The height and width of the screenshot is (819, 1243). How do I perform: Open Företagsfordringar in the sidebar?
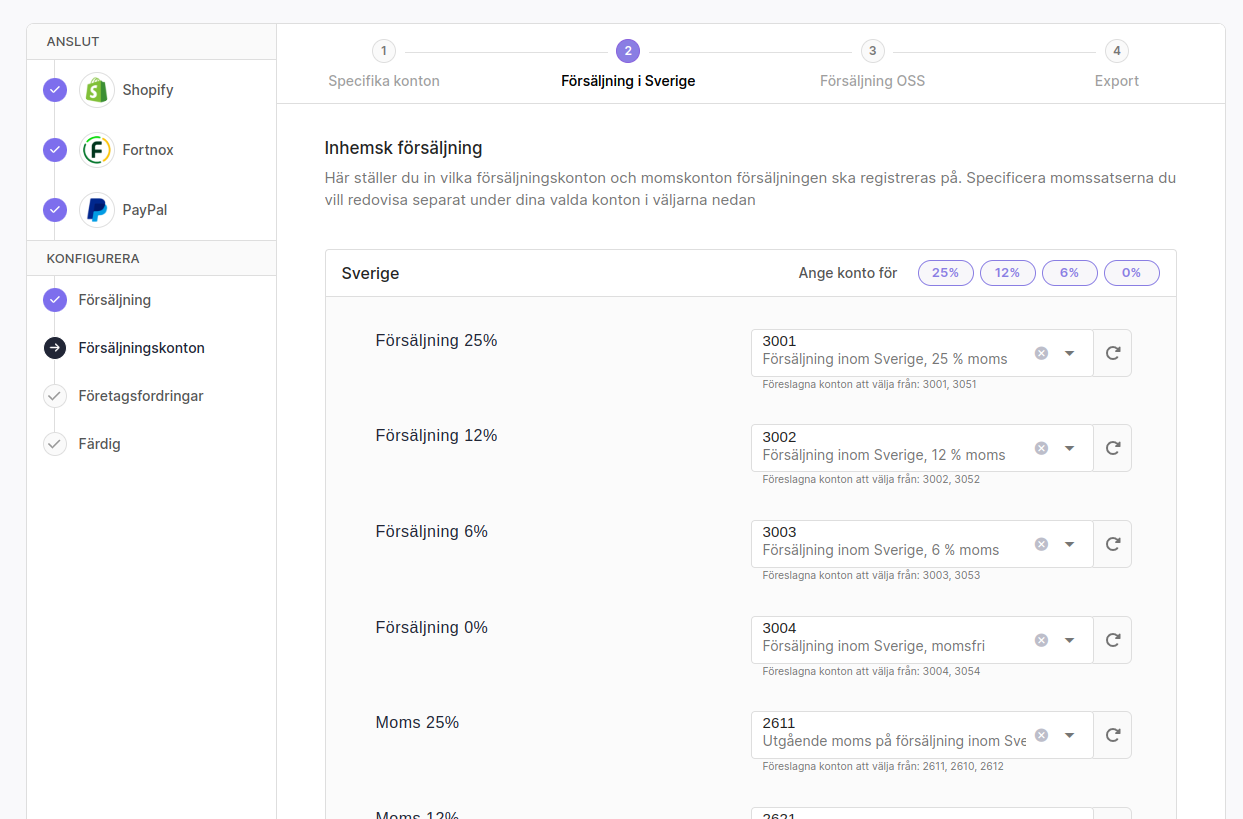coord(141,396)
